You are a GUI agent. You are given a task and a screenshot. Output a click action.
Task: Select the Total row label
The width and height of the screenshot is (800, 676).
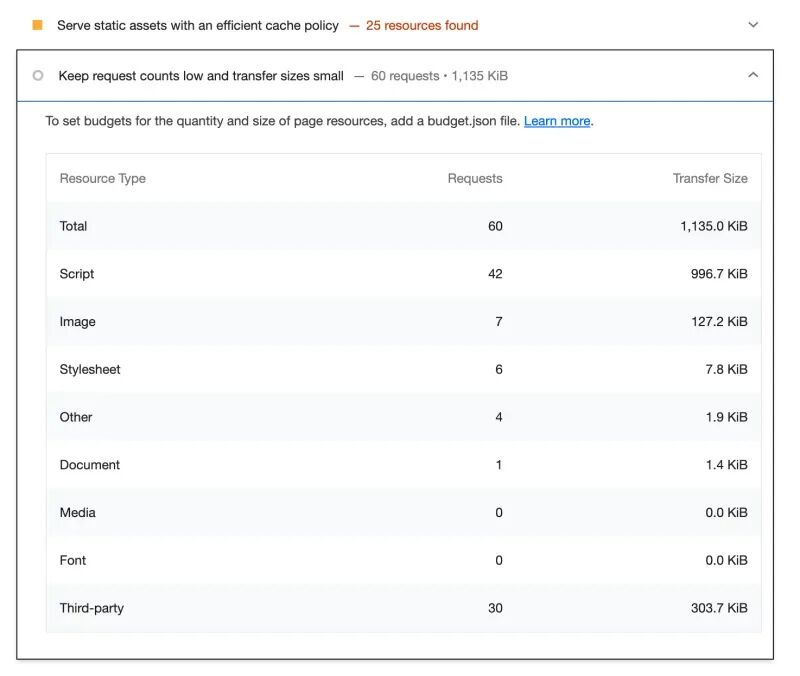click(x=74, y=226)
